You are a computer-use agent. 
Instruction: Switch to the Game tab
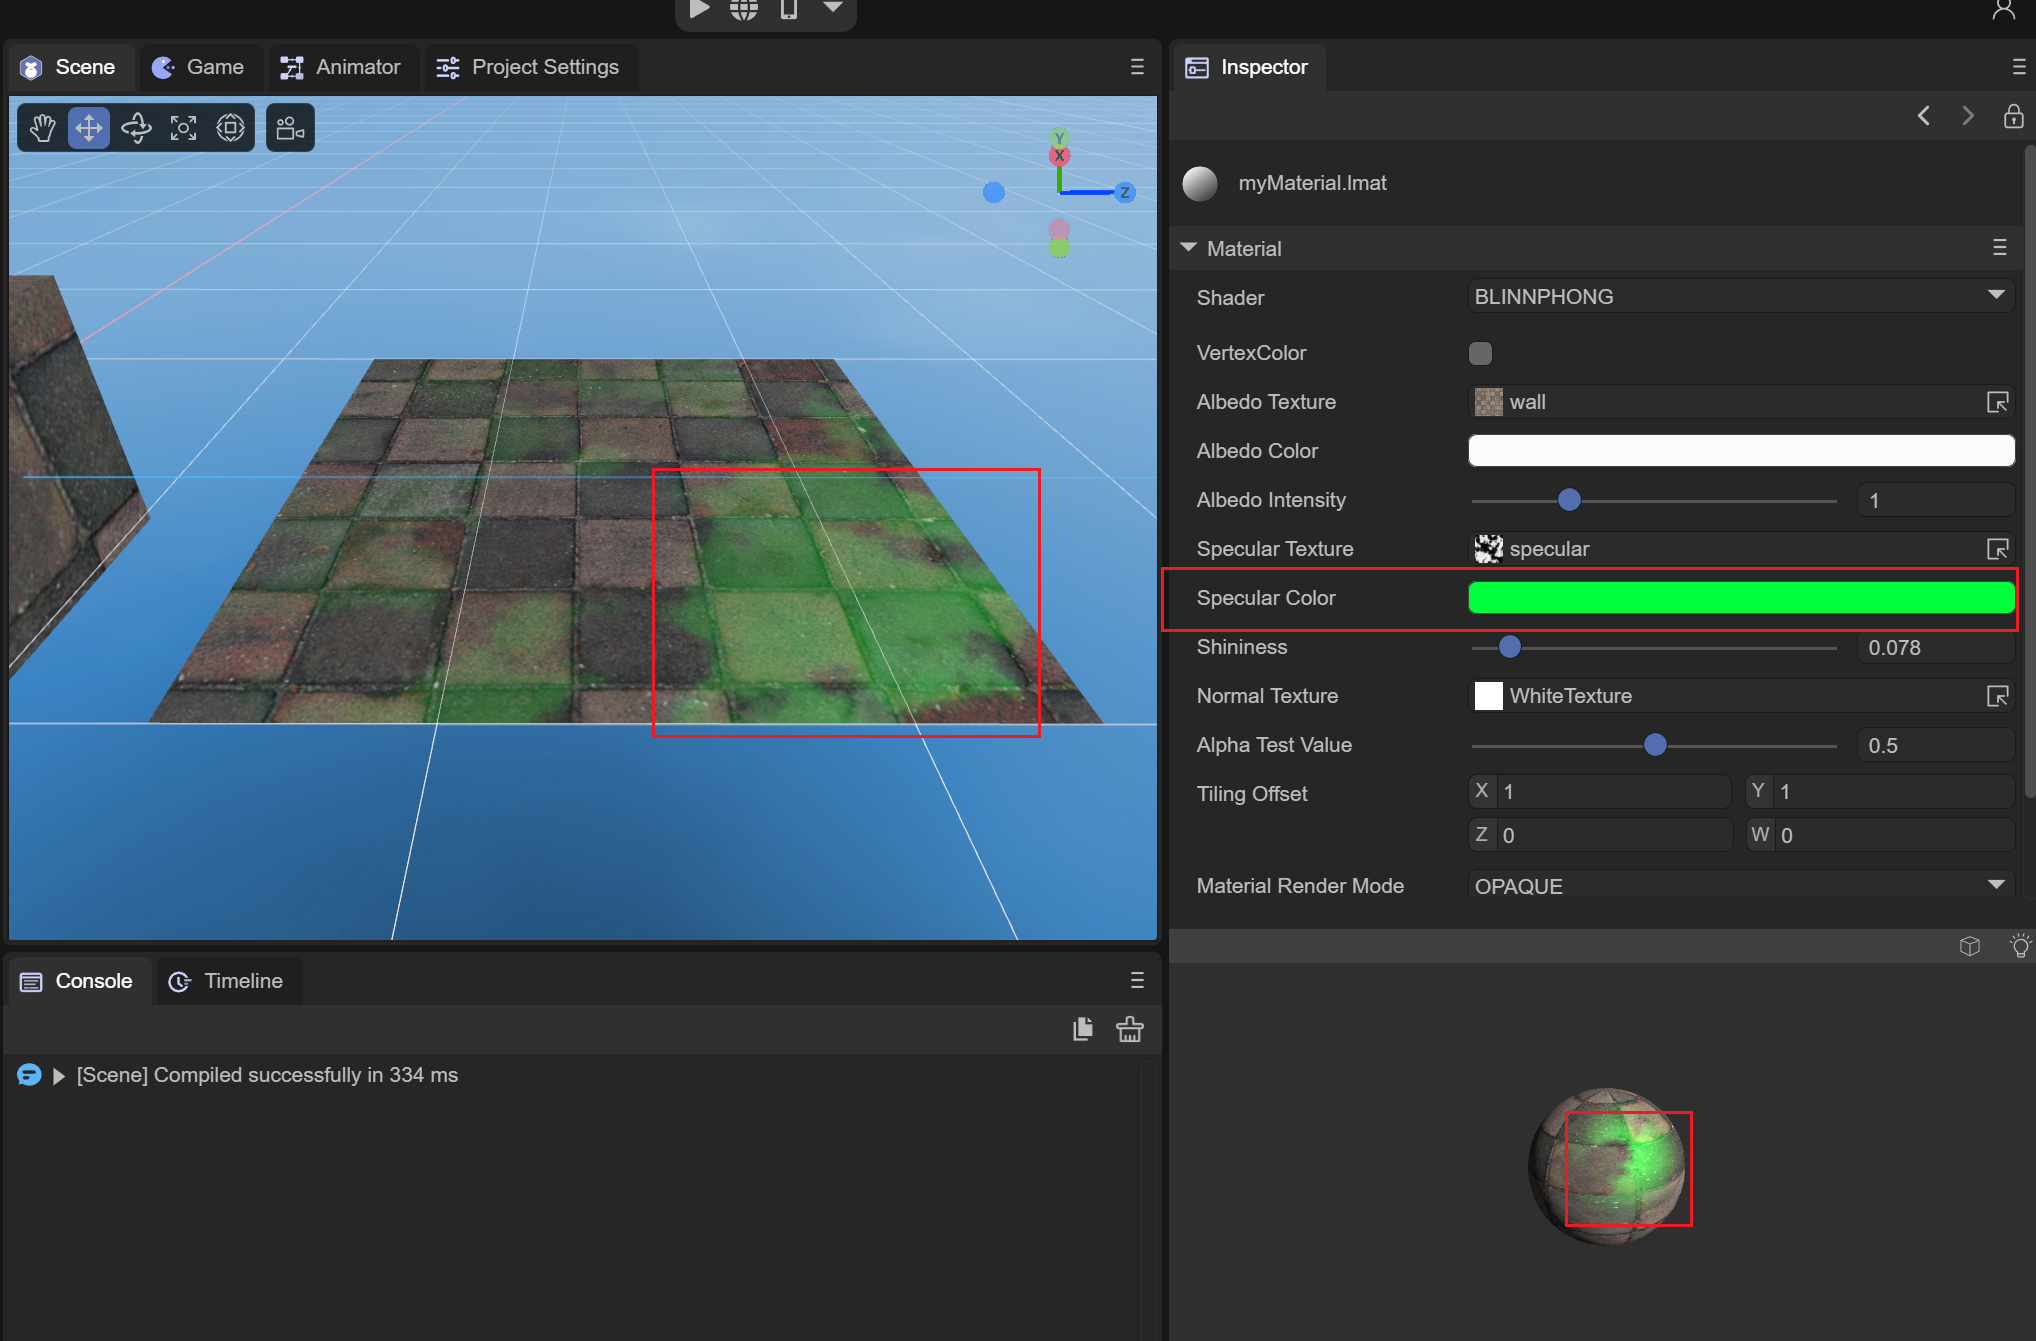coord(199,67)
